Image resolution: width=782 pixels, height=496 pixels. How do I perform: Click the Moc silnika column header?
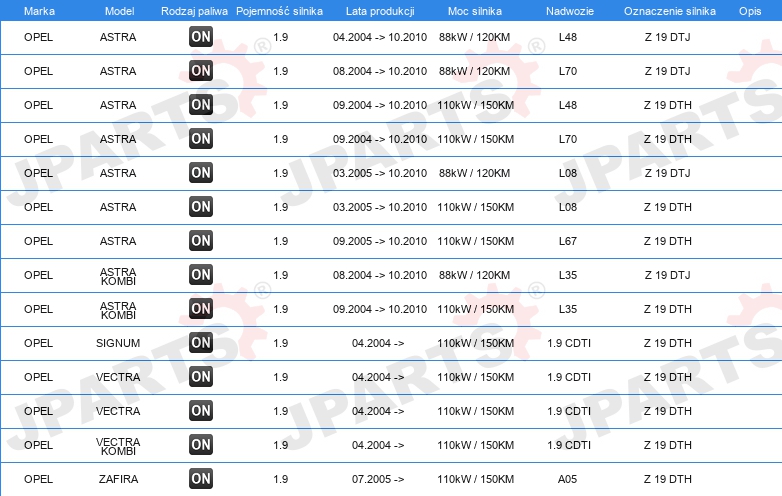pyautogui.click(x=475, y=11)
